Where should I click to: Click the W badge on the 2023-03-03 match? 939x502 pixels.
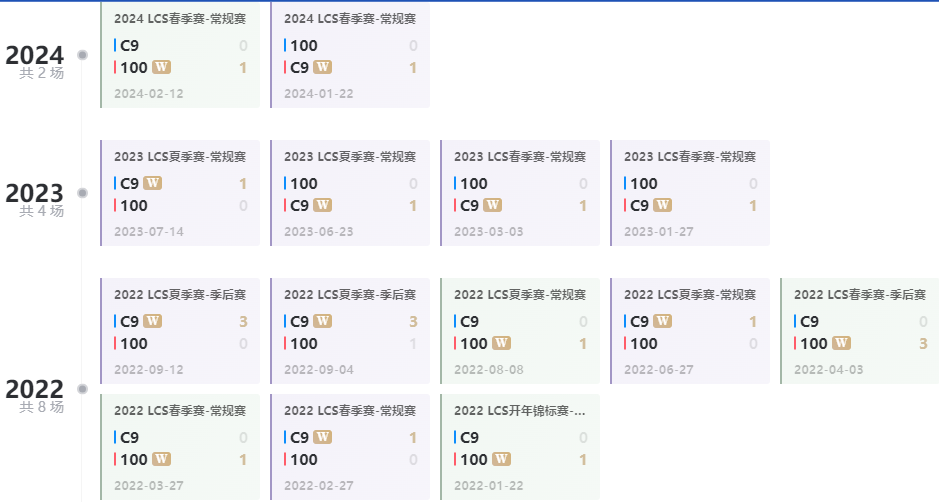pyautogui.click(x=492, y=205)
